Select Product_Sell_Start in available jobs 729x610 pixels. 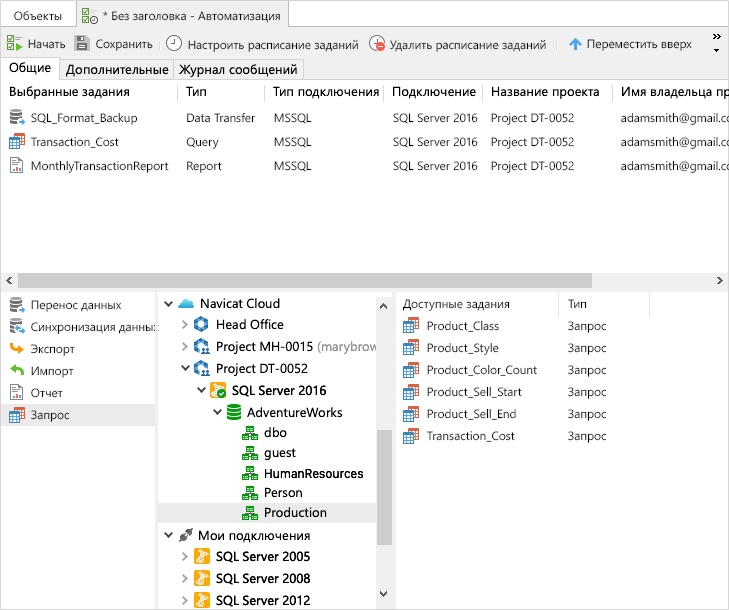[474, 392]
